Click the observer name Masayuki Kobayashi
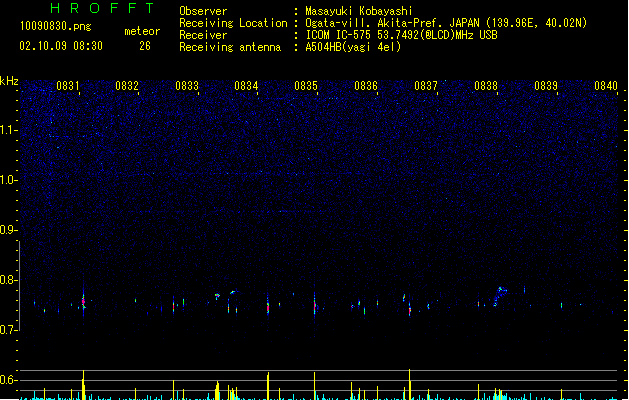Screen dimensions: 629x400 (x=359, y=11)
